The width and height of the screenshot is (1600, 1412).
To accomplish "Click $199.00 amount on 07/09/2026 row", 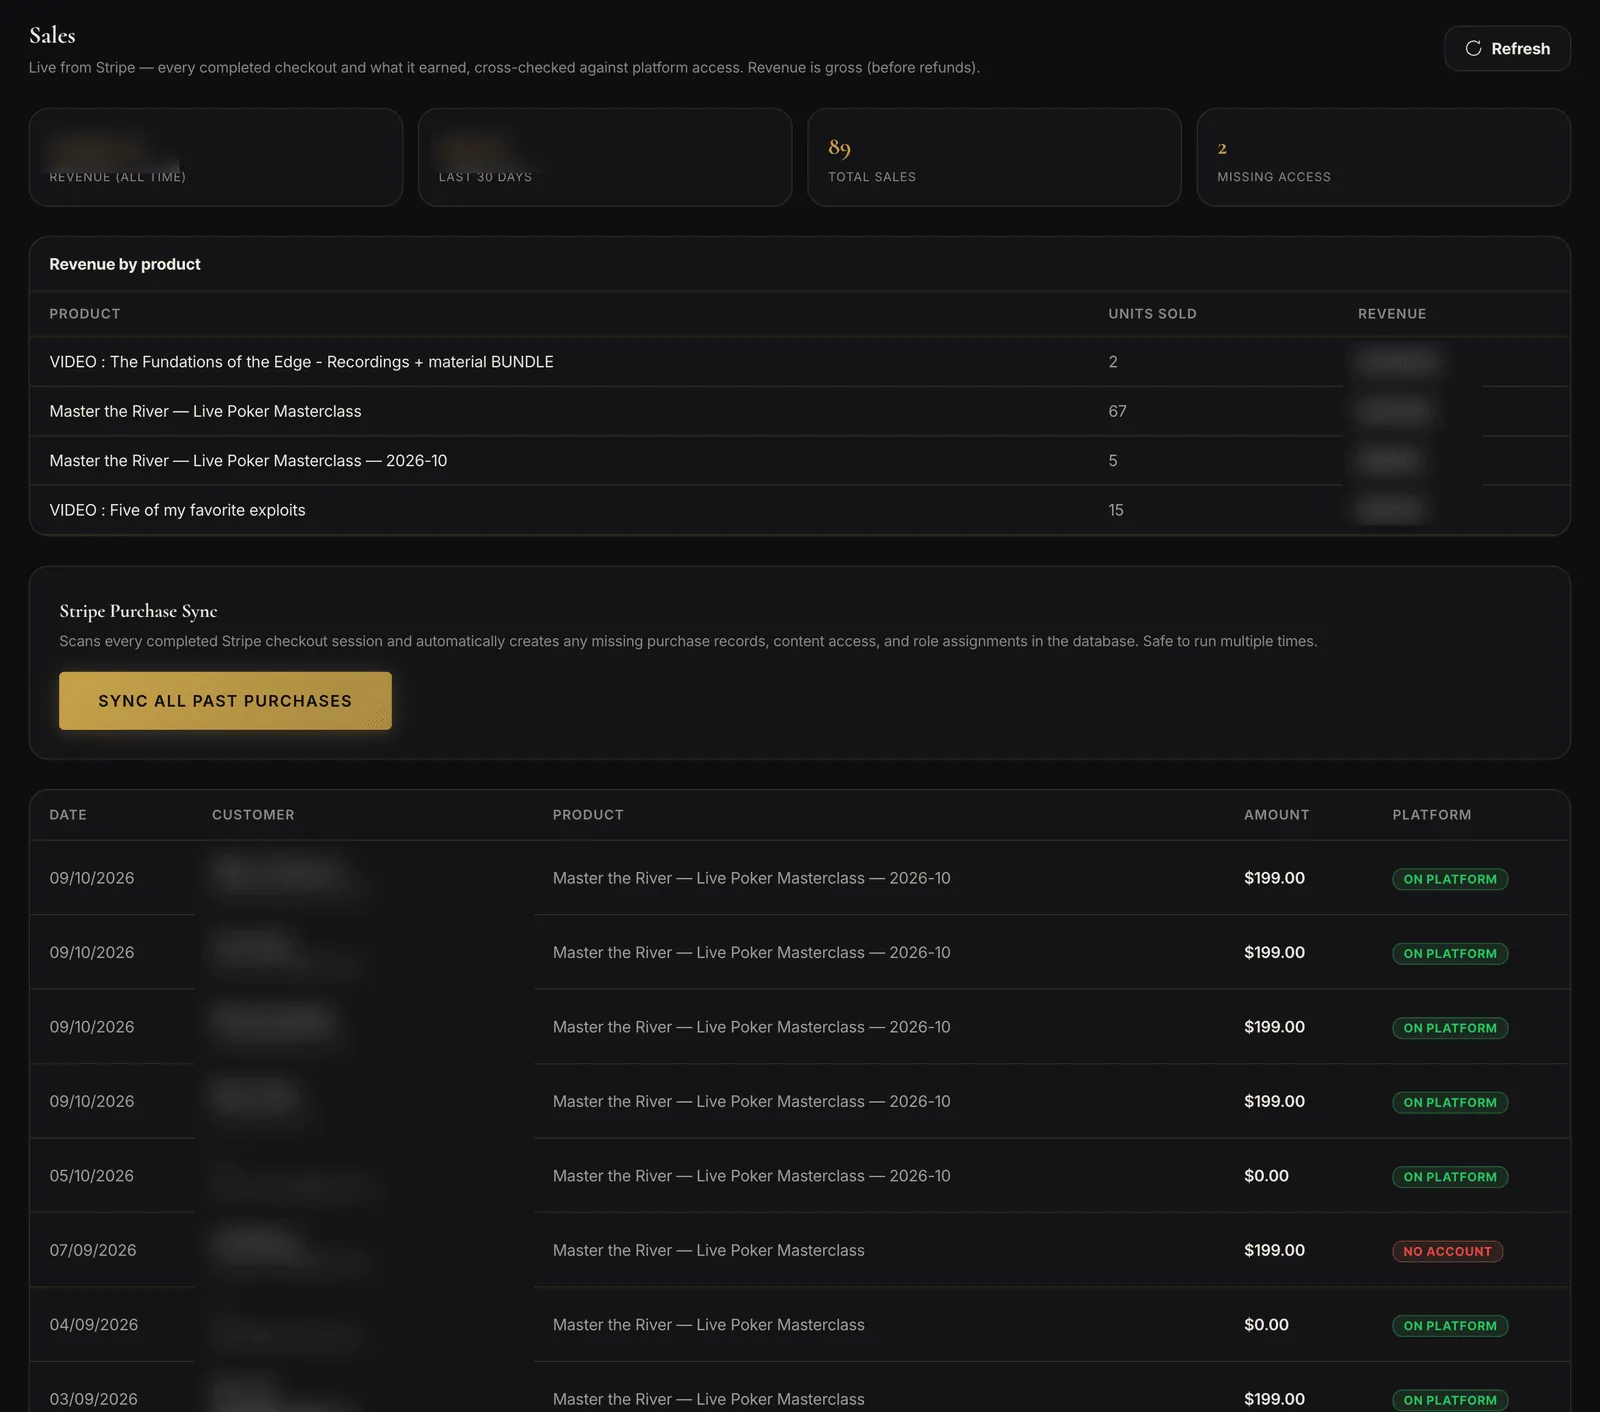I will pos(1274,1250).
